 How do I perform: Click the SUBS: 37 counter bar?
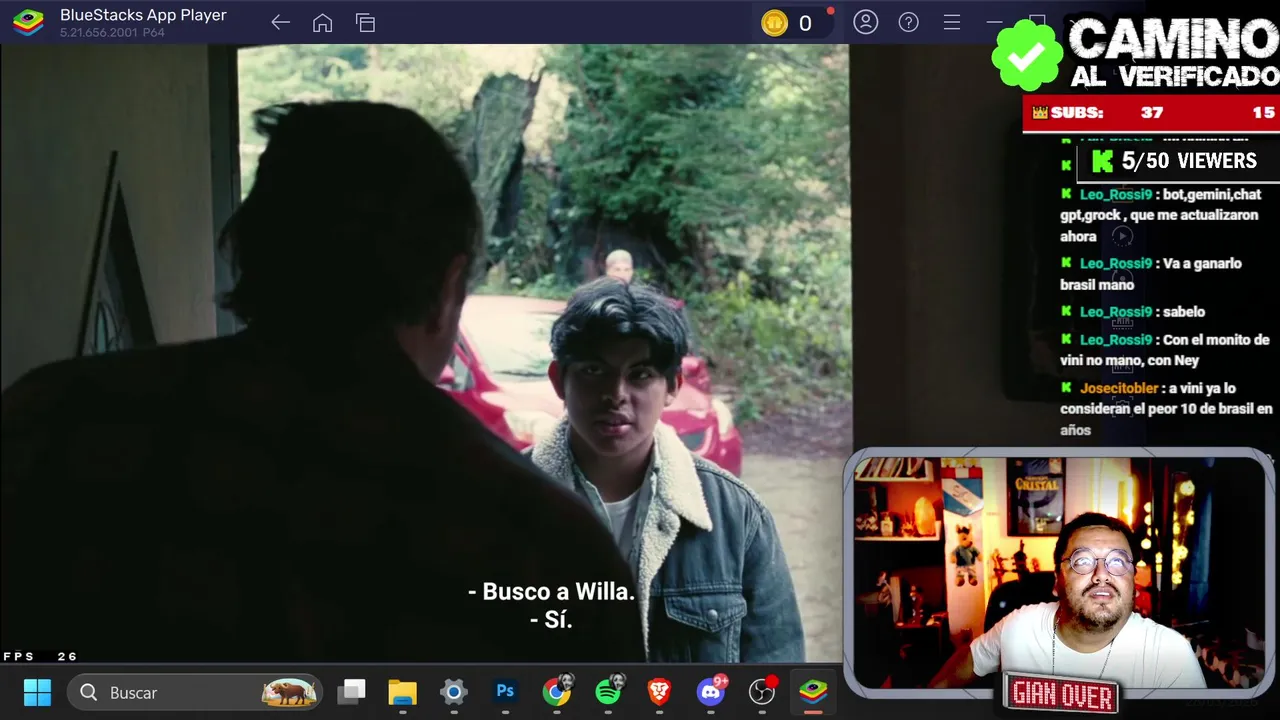(1151, 113)
